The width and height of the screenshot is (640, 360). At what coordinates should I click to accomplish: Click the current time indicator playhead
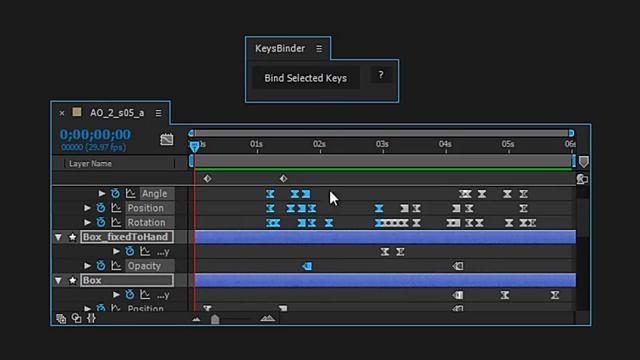[x=195, y=146]
